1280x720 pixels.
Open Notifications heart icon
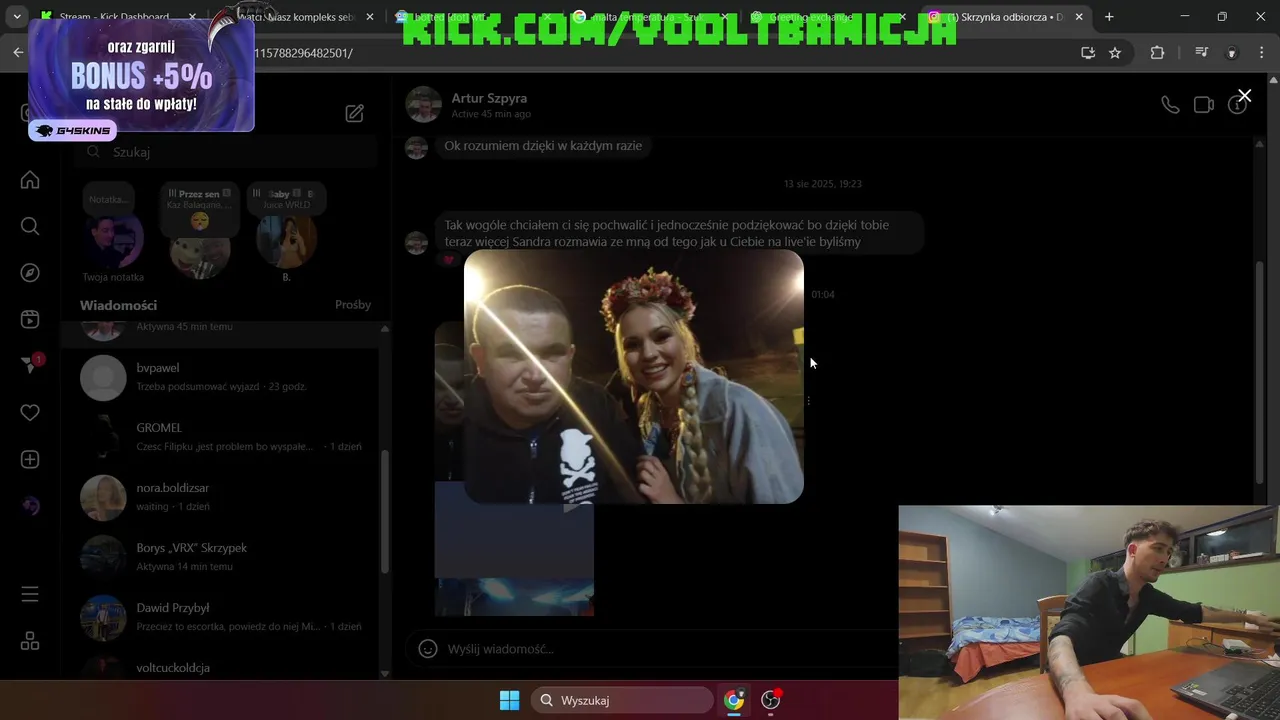(x=30, y=413)
